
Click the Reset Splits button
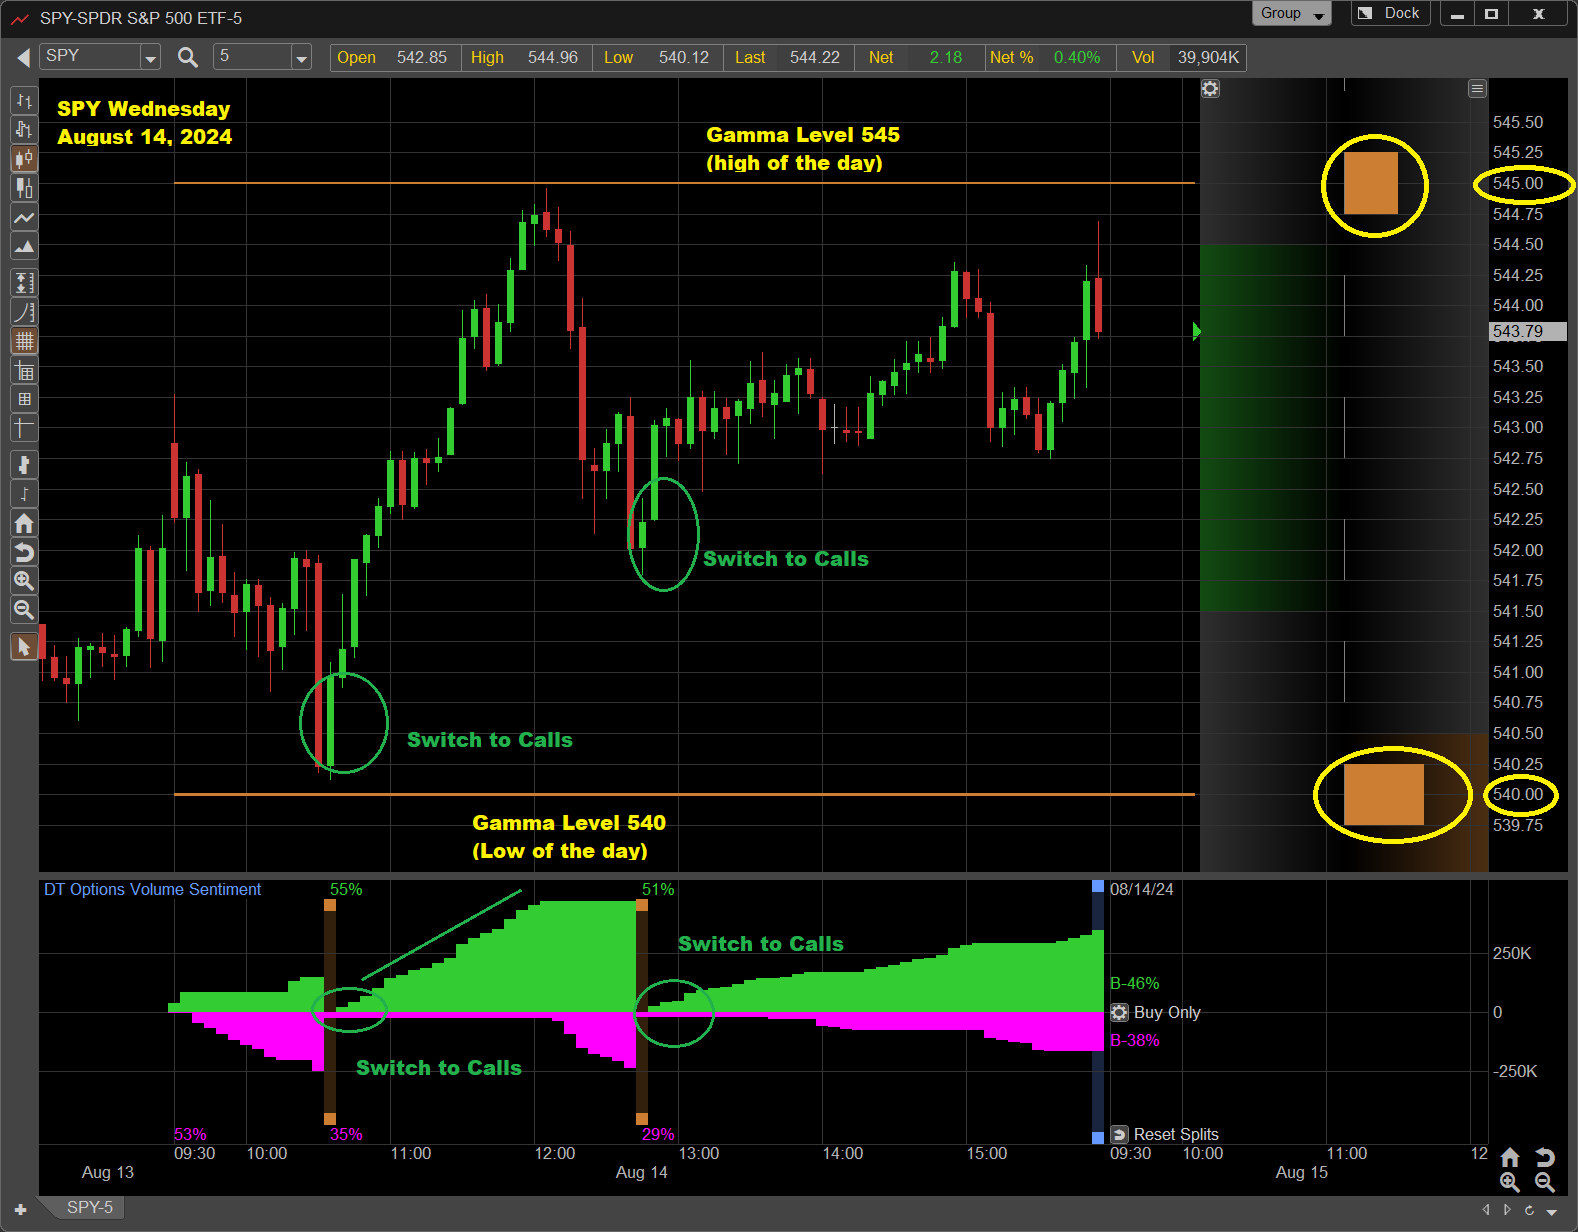pyautogui.click(x=1165, y=1134)
